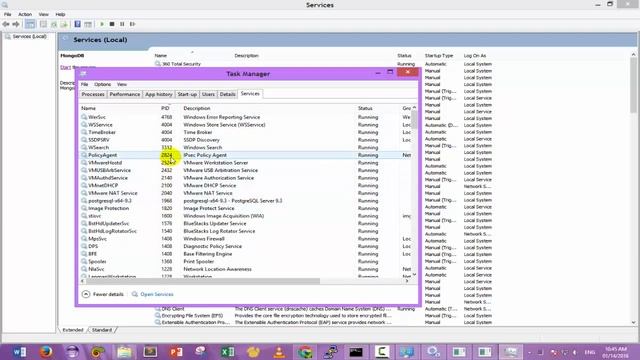Image resolution: width=640 pixels, height=360 pixels.
Task: Select Standard tab in Services window
Action: pyautogui.click(x=102, y=330)
